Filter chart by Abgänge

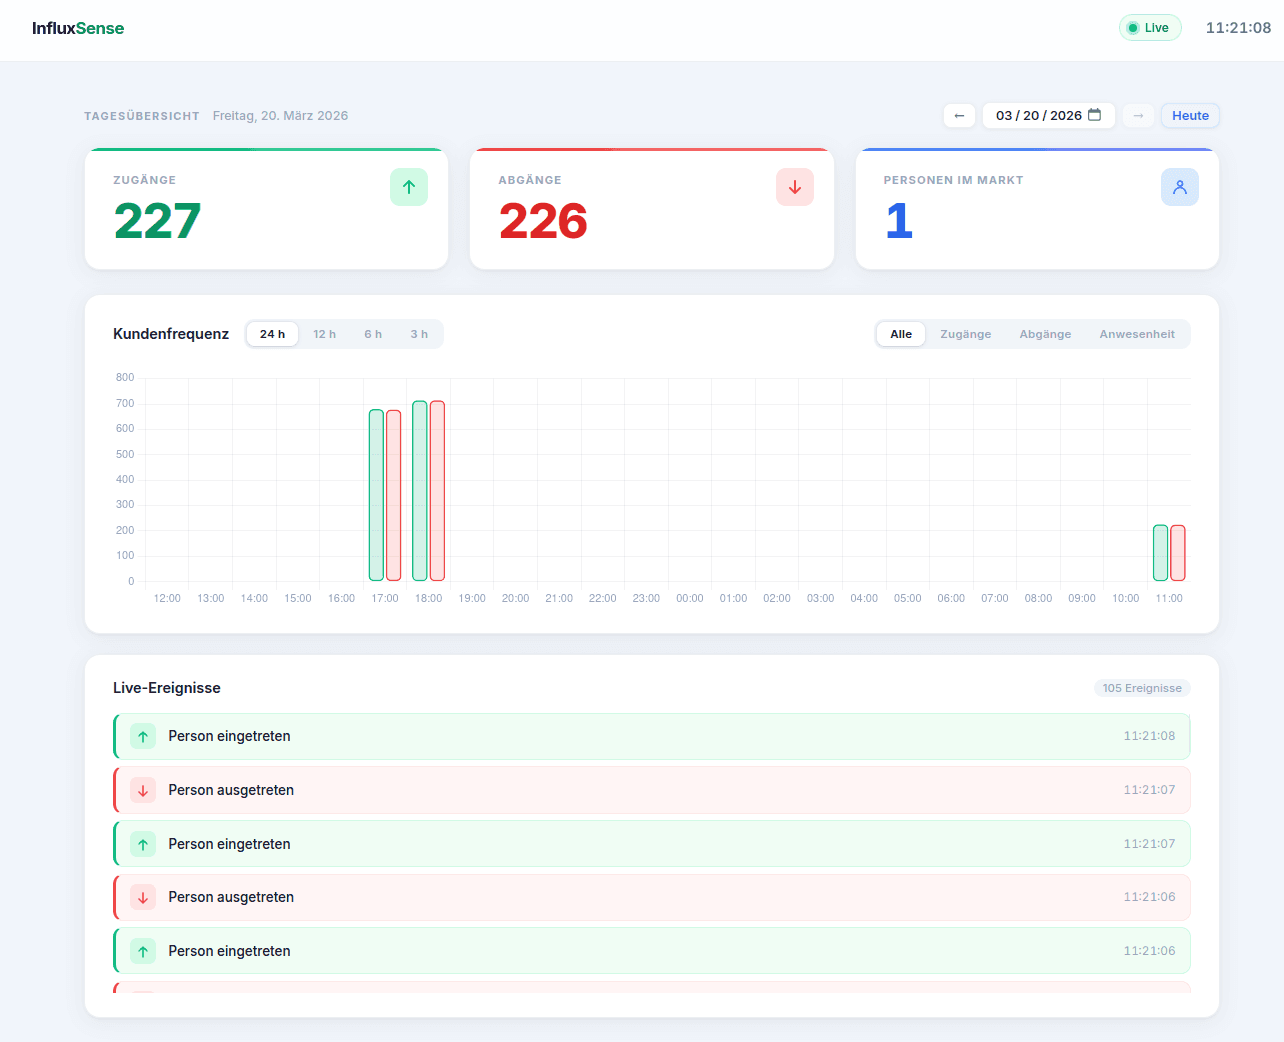coord(1045,334)
